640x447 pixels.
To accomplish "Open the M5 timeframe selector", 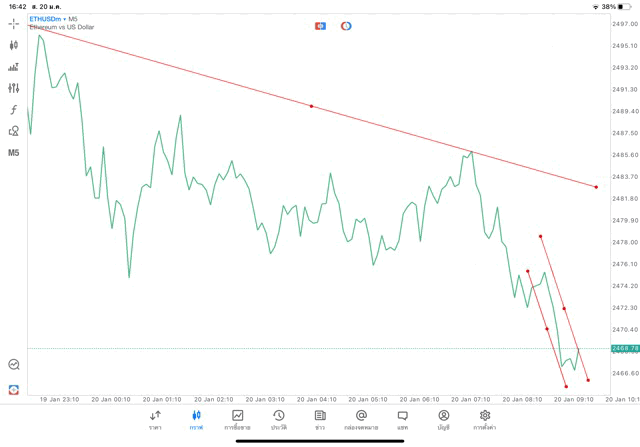I will click(14, 153).
